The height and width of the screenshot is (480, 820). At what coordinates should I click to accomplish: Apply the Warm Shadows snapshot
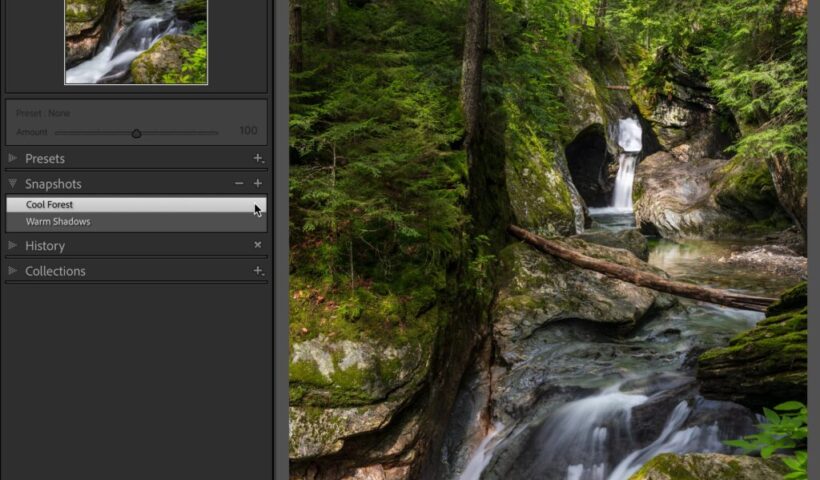tap(58, 222)
